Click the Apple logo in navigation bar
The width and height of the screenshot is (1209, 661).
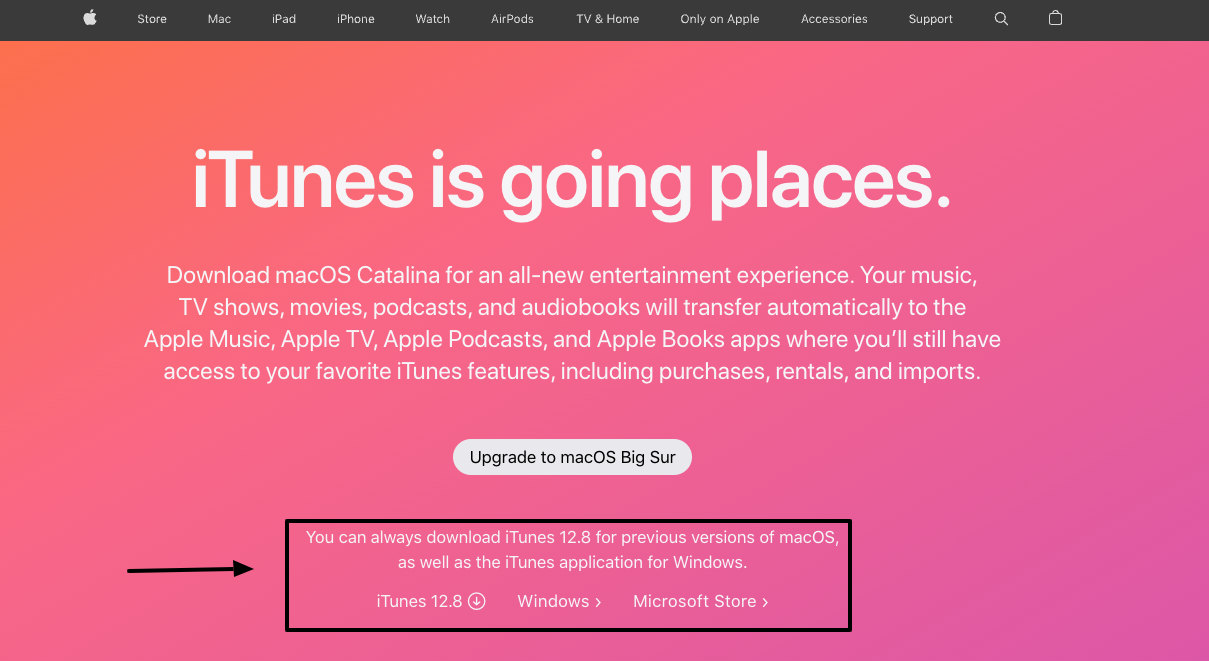(90, 18)
